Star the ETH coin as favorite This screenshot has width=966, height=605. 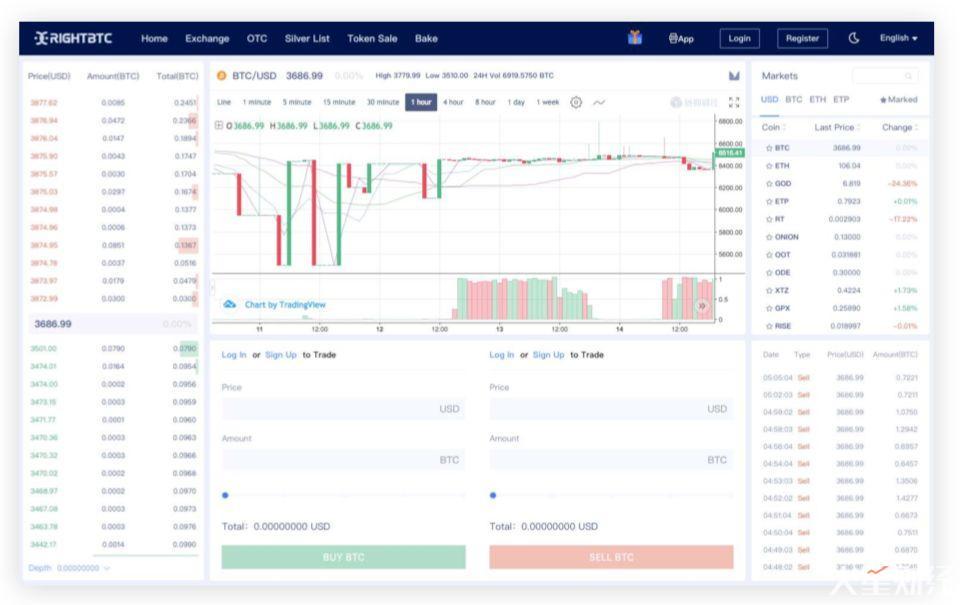click(768, 166)
